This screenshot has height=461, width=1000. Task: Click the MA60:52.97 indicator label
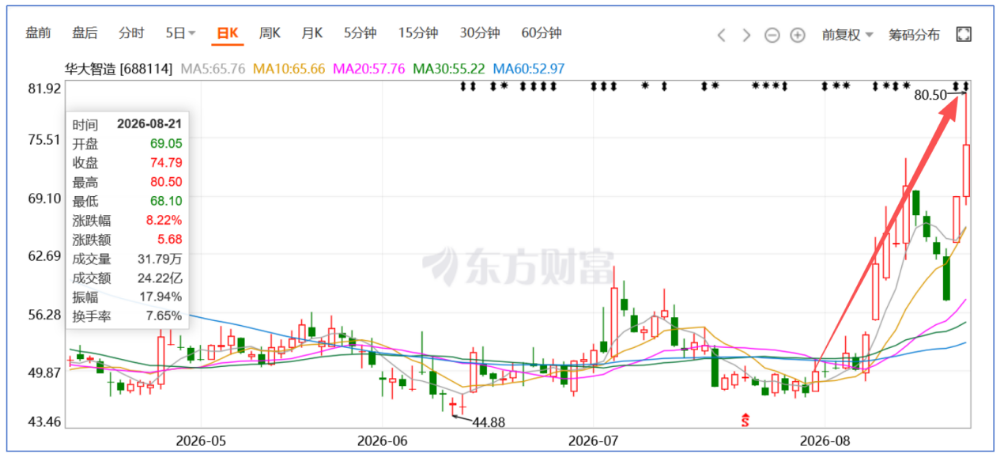click(x=529, y=69)
